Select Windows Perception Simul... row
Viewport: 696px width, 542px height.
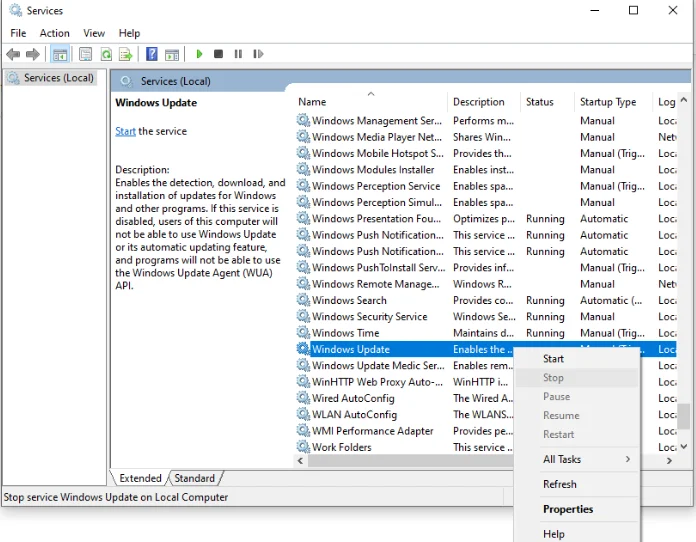click(486, 202)
